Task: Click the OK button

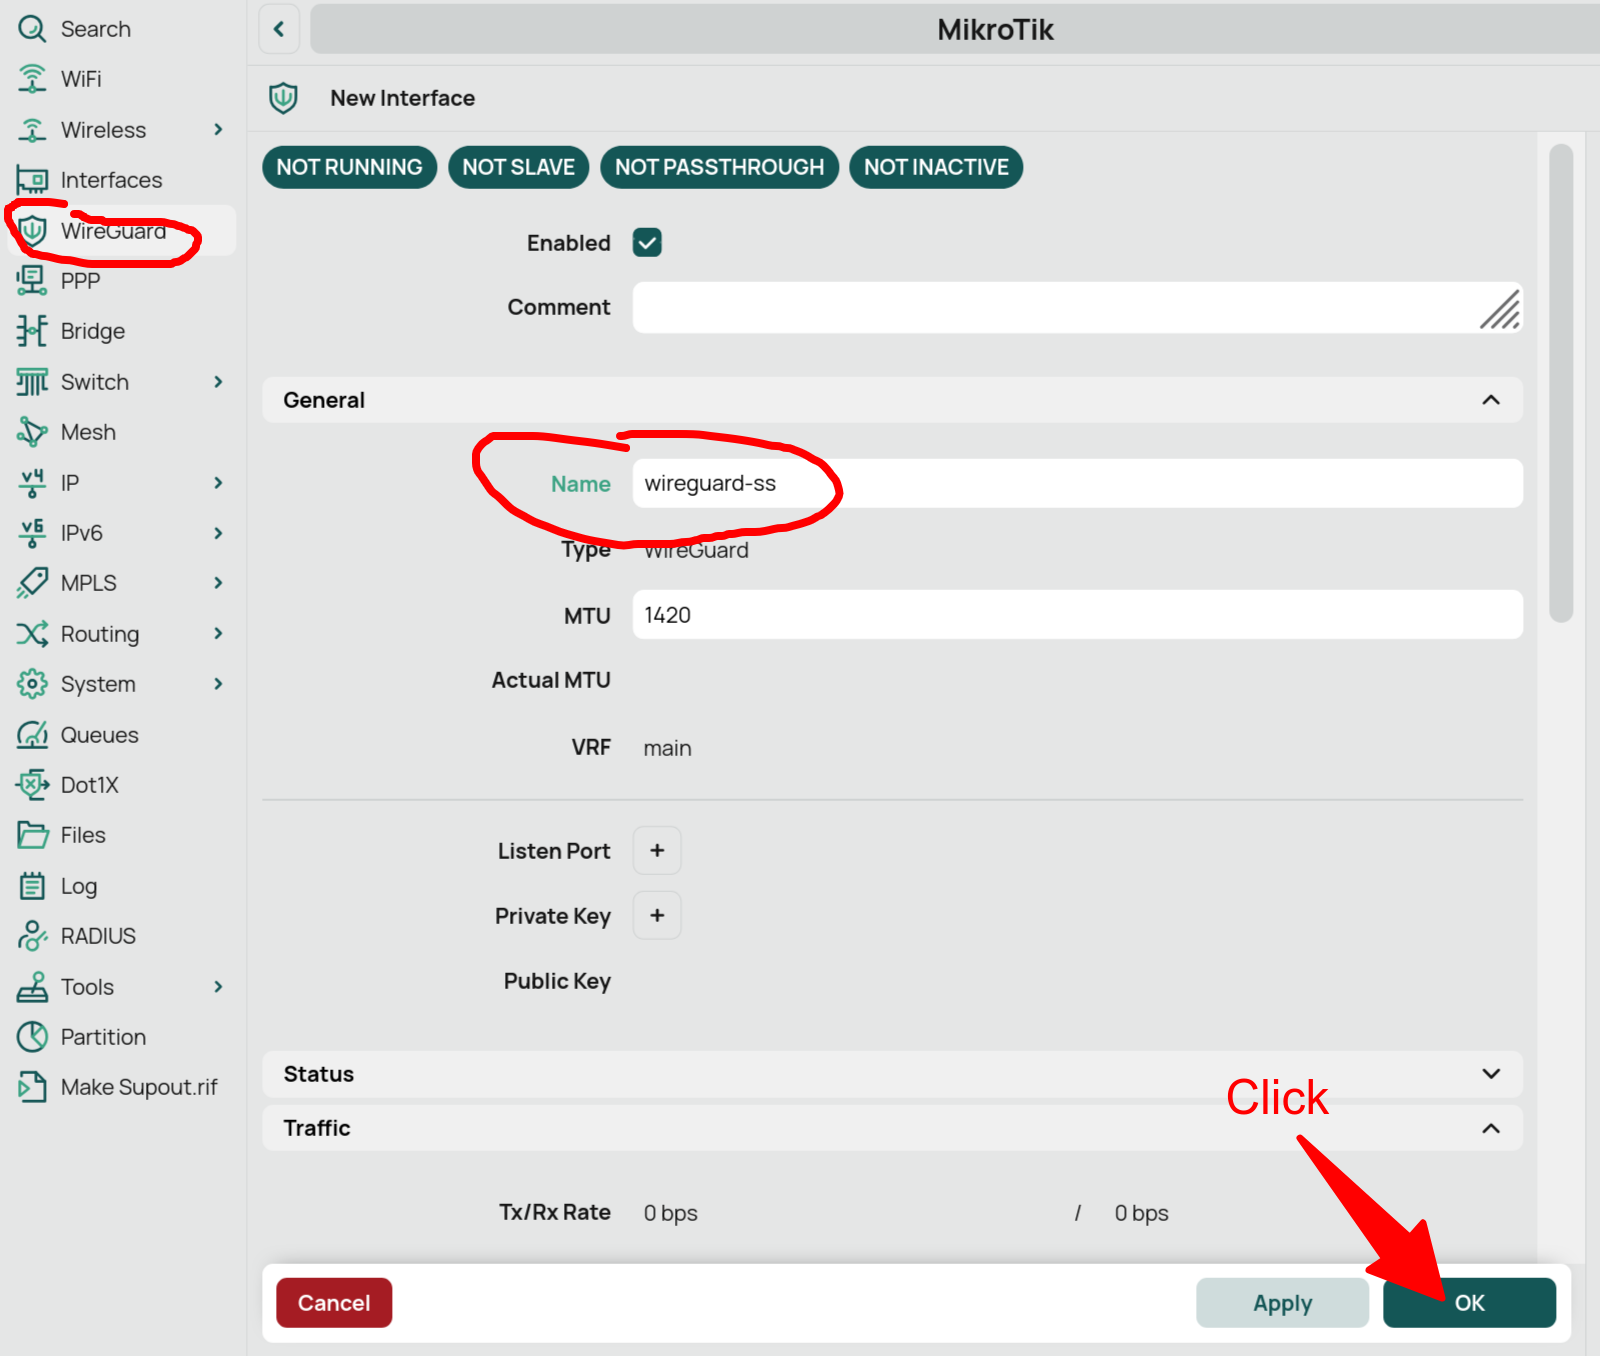Action: [x=1468, y=1303]
